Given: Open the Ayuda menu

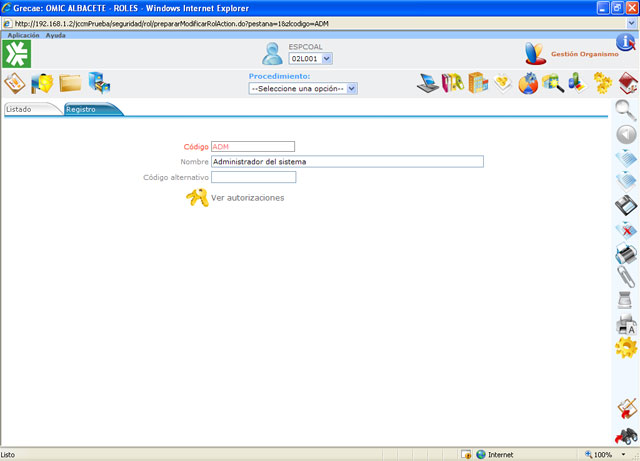Looking at the screenshot, I should pos(56,35).
